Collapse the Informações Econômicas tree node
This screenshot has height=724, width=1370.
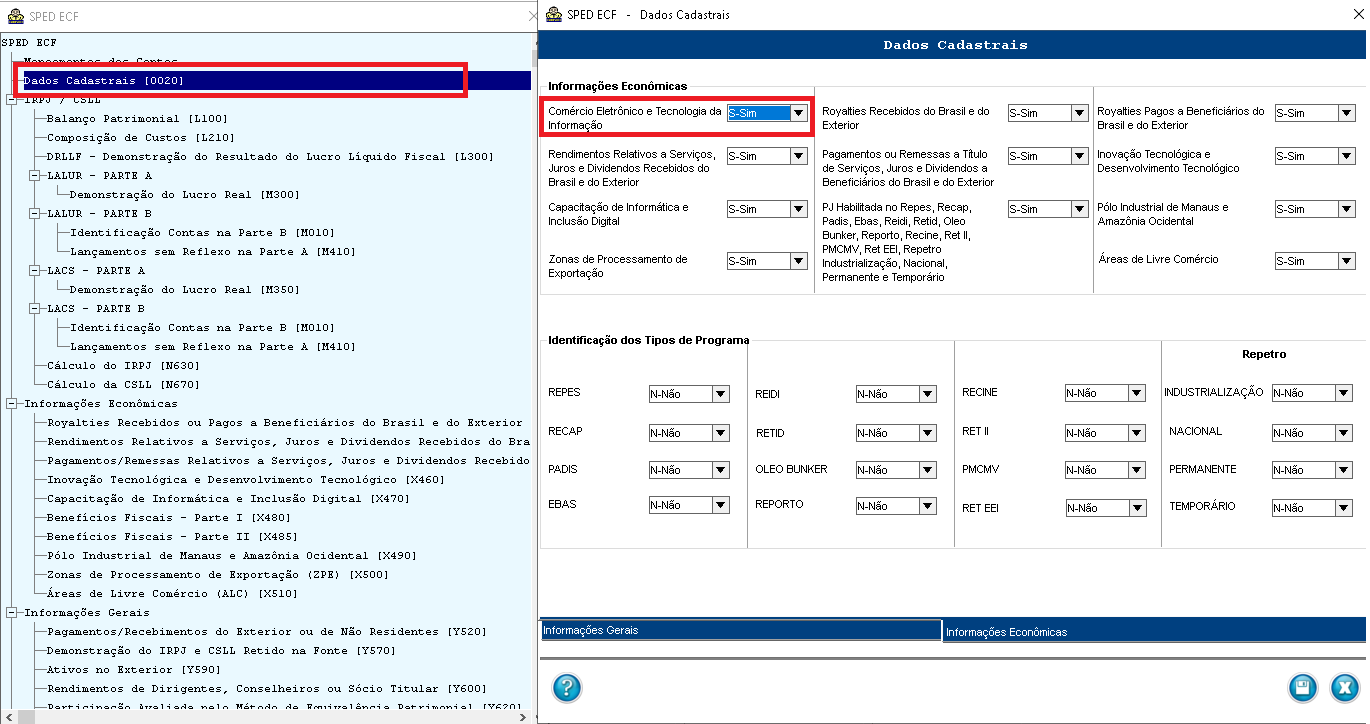[x=11, y=403]
